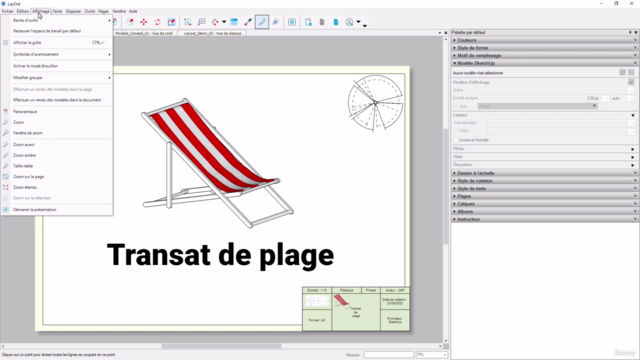Click magnifier icon beside Zoom avant

[x=6, y=144]
